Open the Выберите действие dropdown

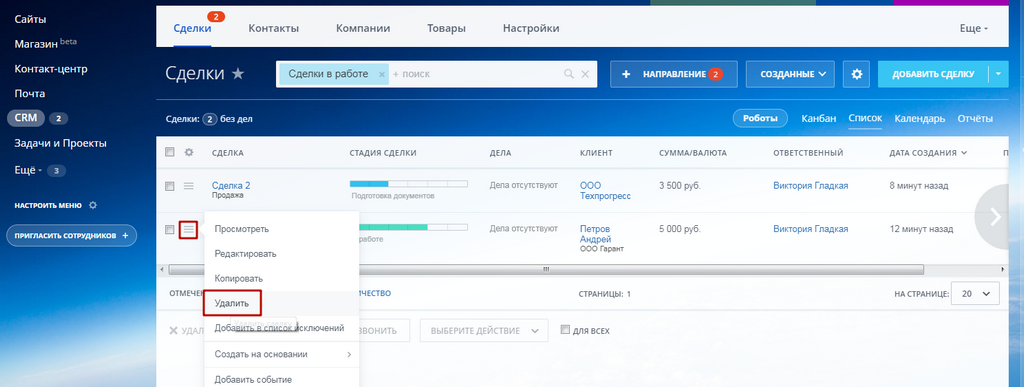484,331
